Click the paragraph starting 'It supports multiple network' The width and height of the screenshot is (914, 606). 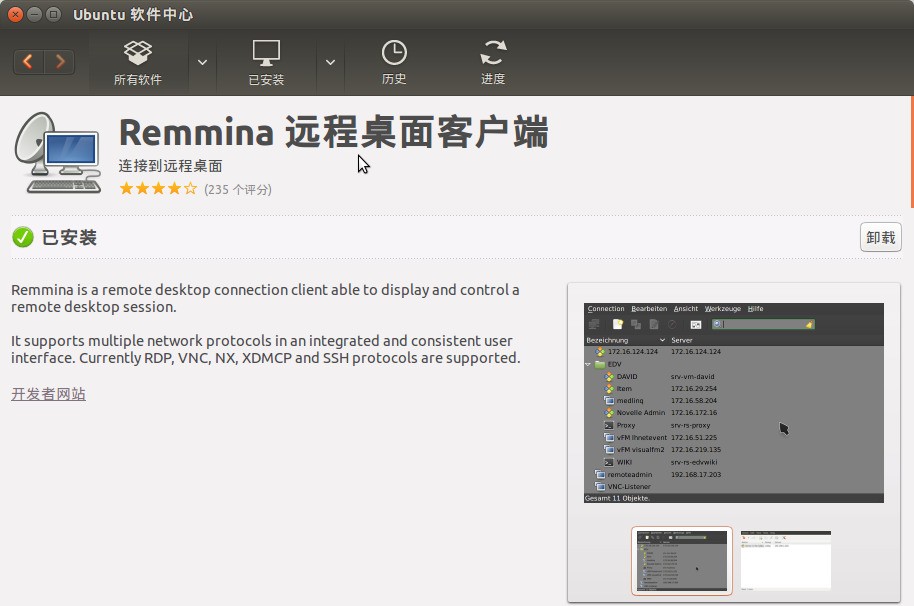(266, 349)
